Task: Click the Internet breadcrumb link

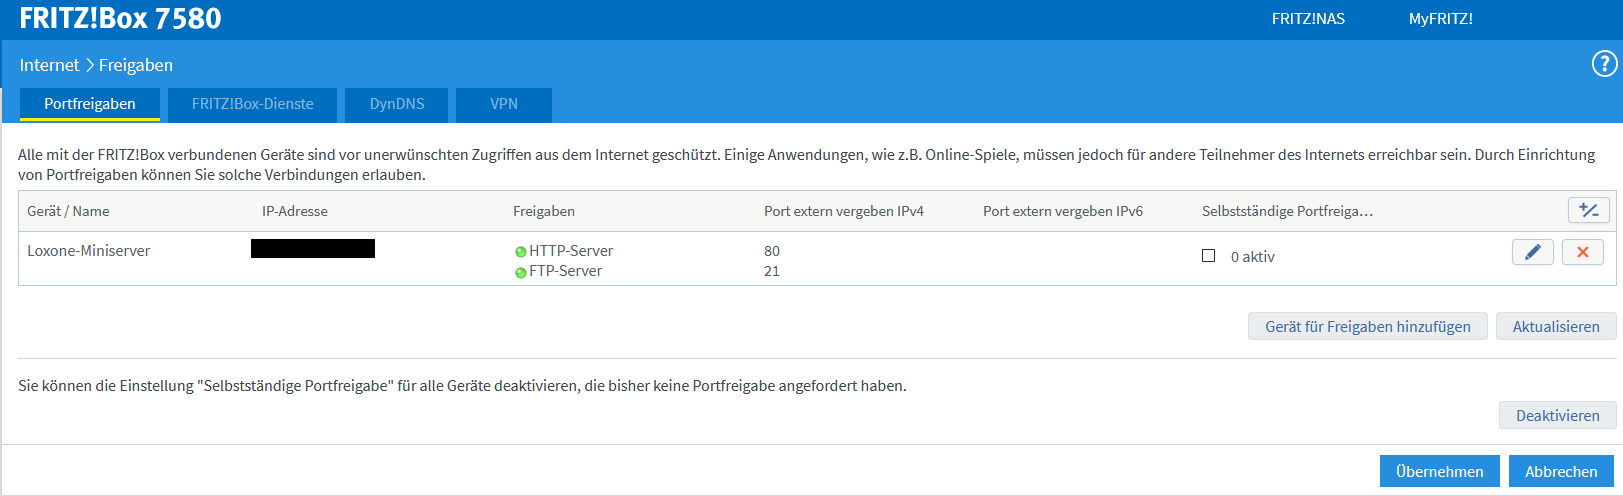Action: coord(49,65)
